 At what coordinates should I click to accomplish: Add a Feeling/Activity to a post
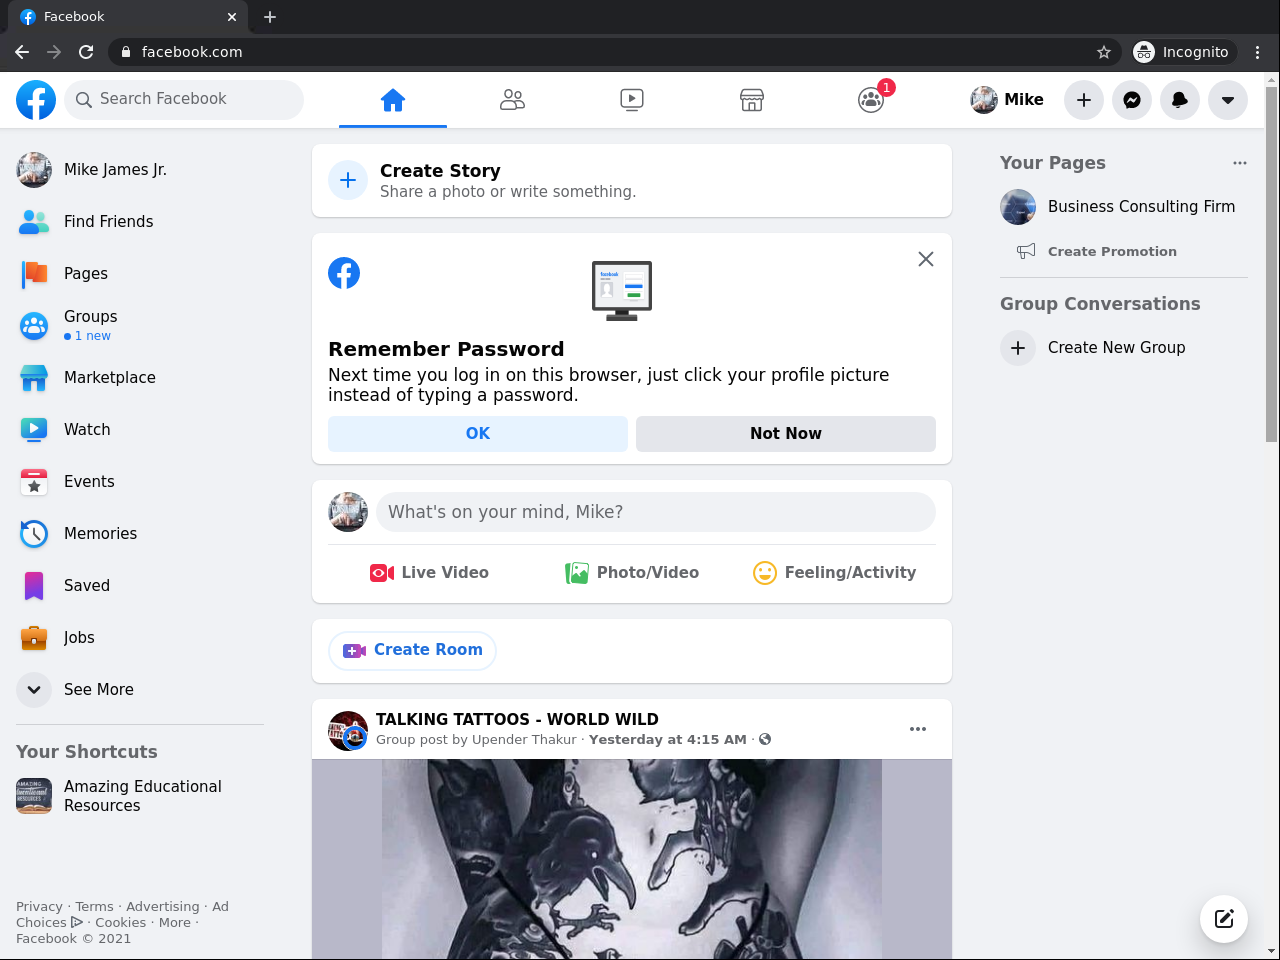(x=835, y=573)
